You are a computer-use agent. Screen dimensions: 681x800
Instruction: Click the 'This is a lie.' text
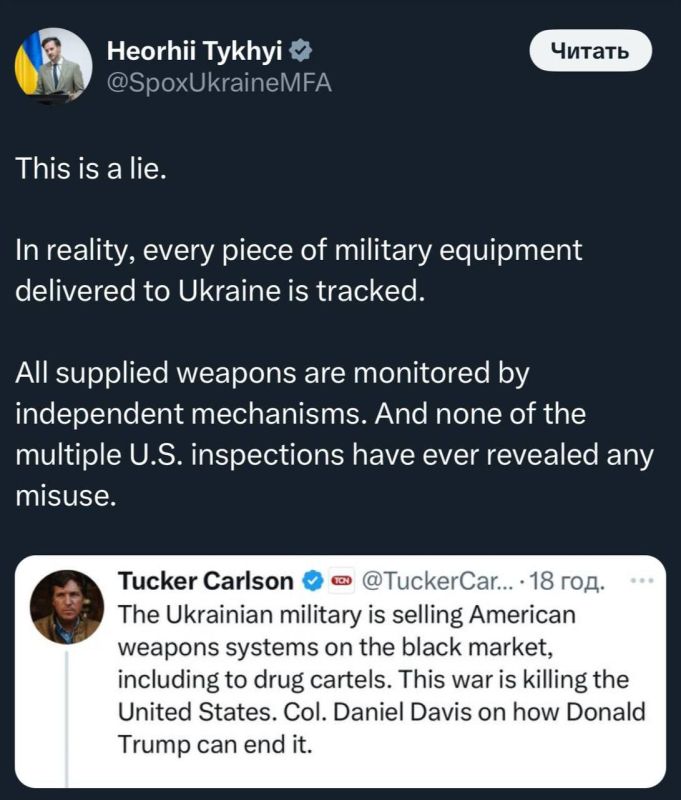(x=91, y=168)
